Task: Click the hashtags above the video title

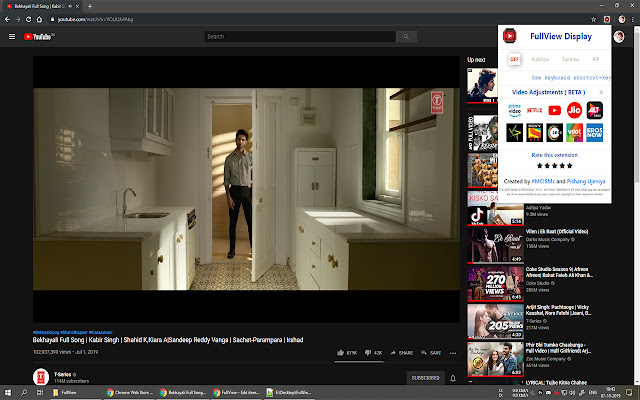Action: pos(72,332)
